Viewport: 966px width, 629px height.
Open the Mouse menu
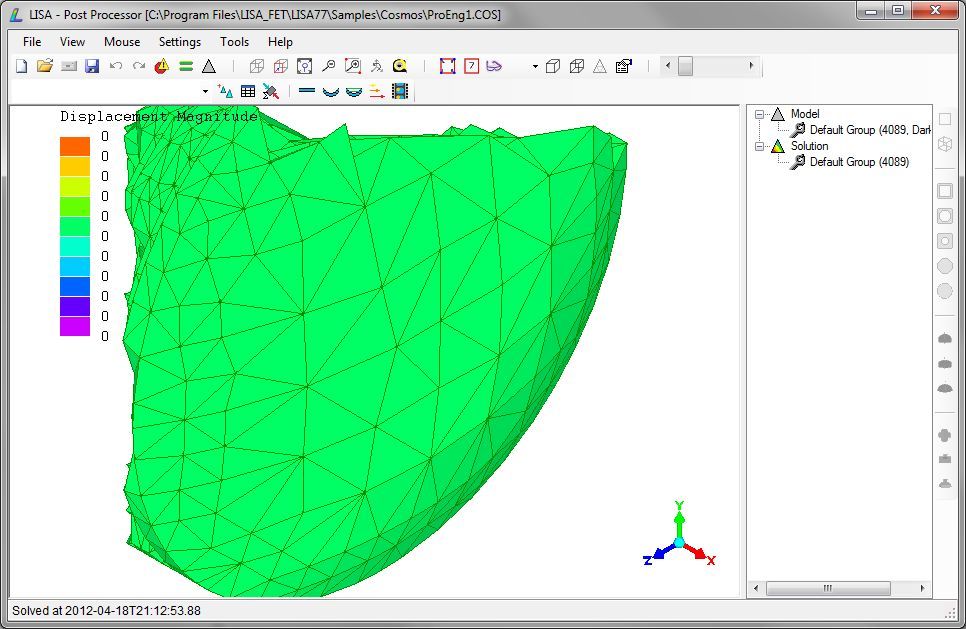122,42
